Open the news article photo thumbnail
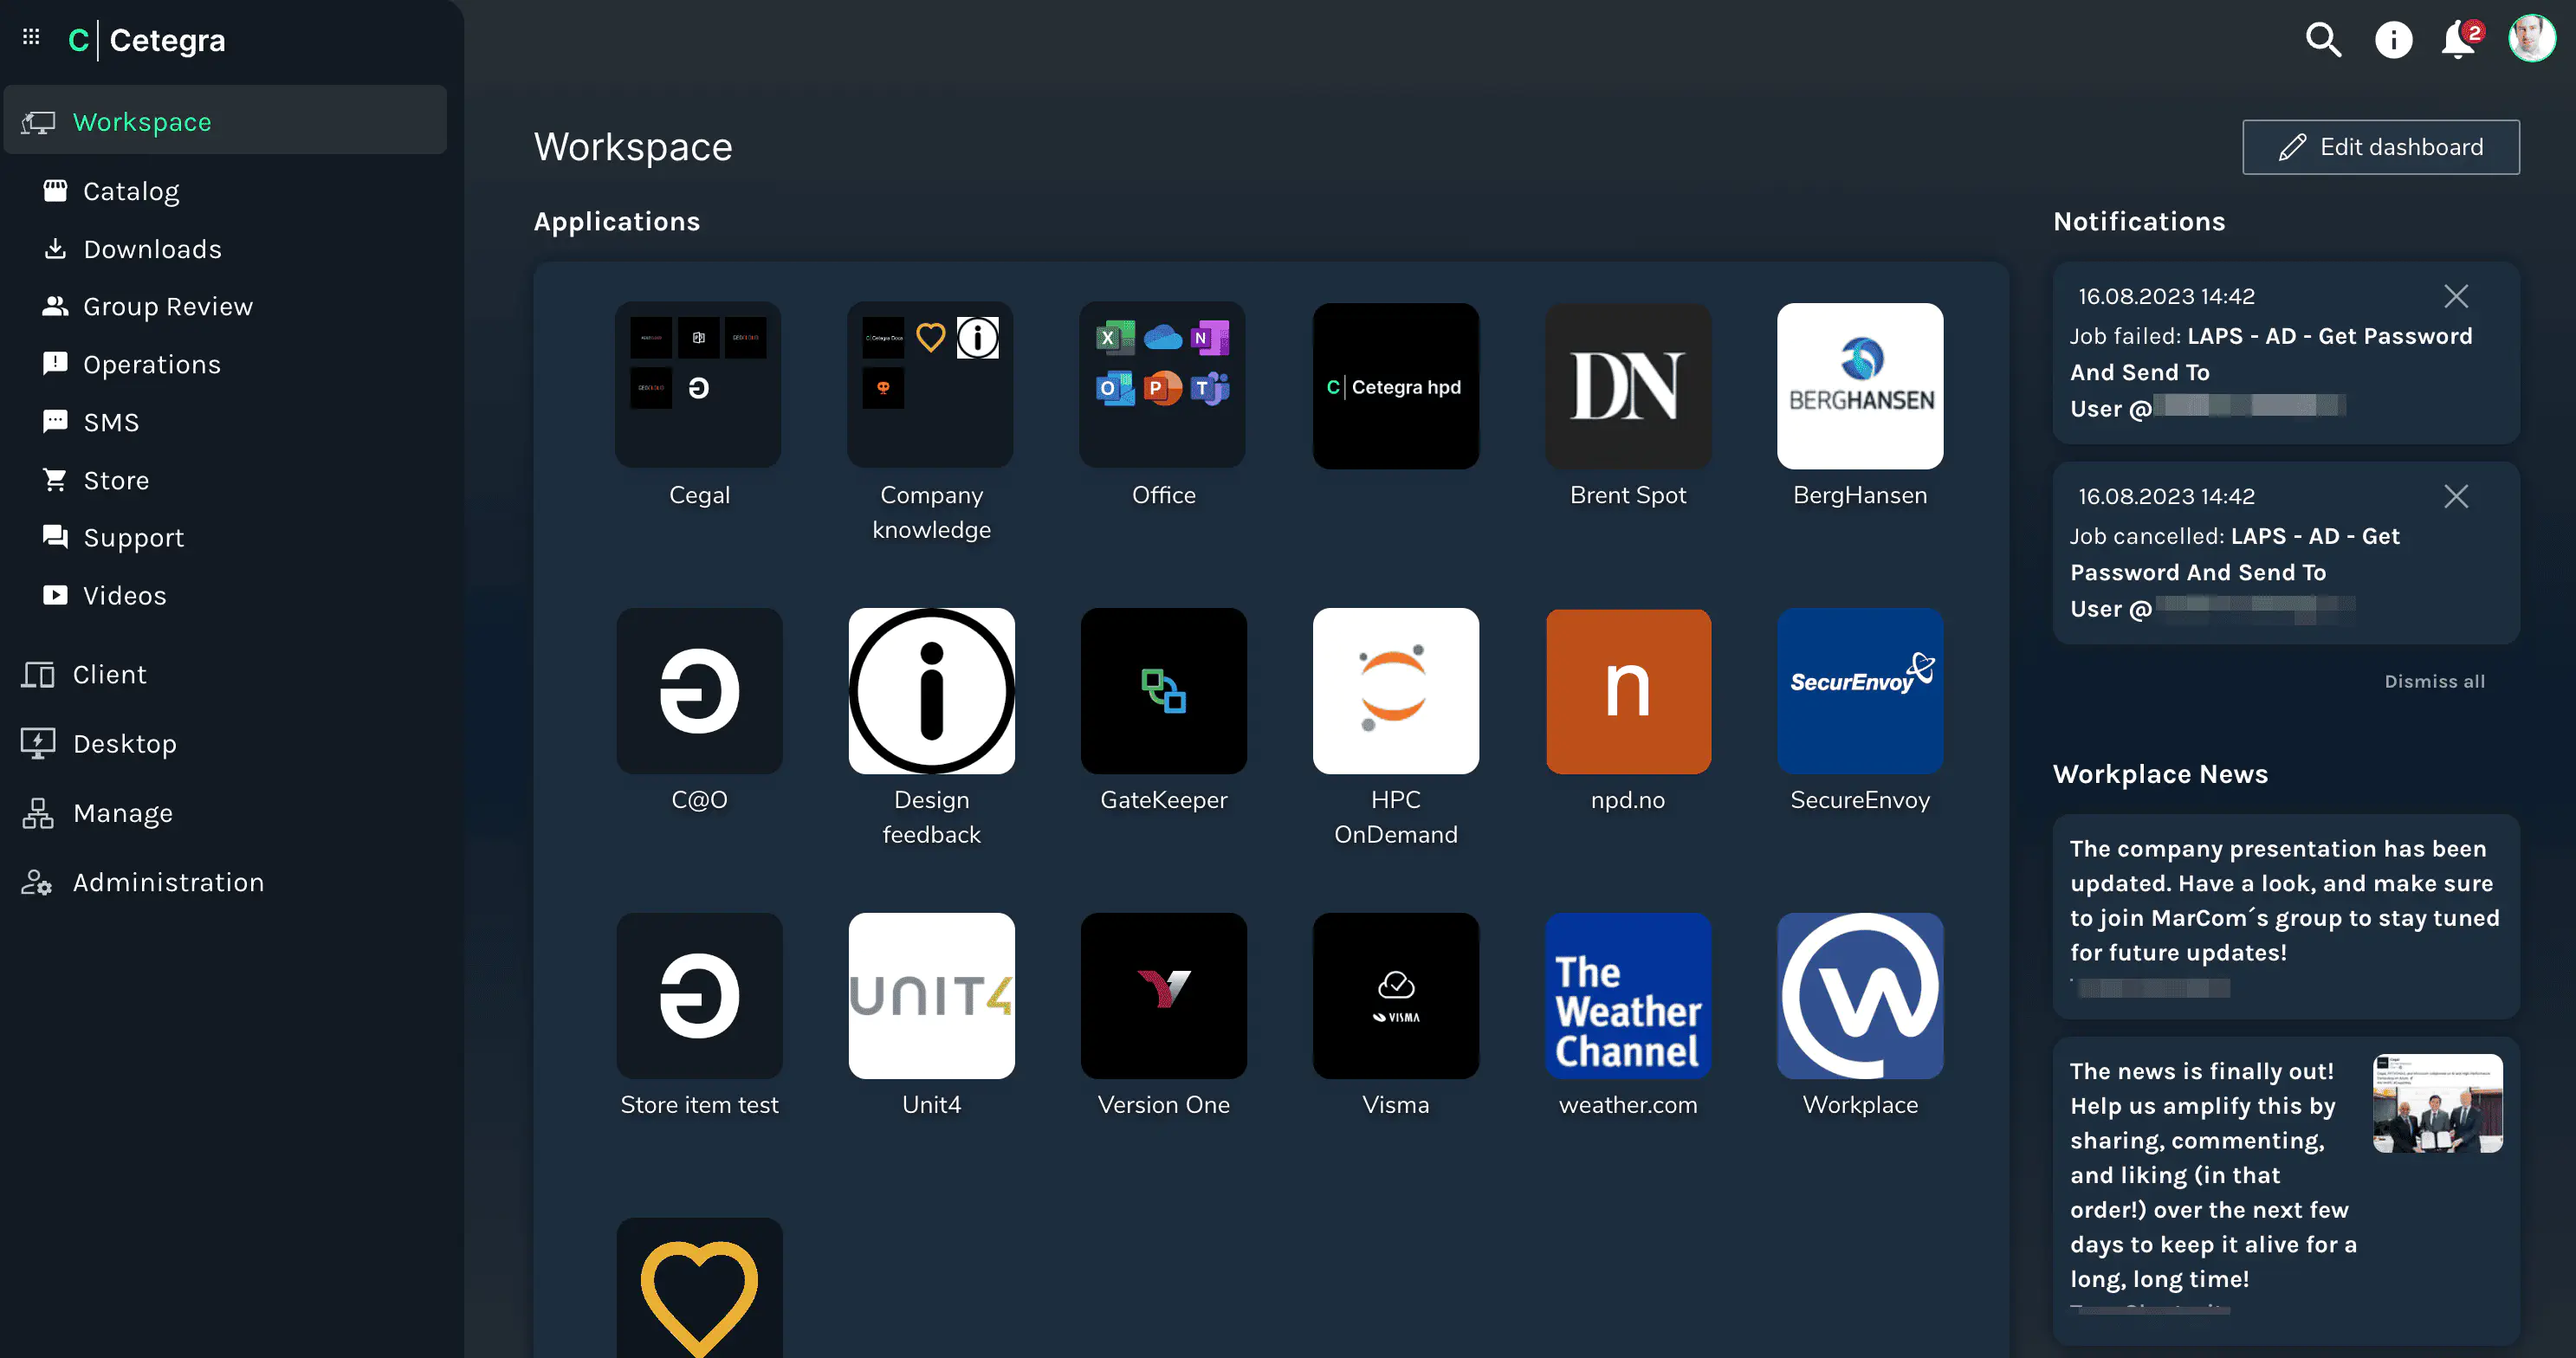This screenshot has height=1358, width=2576. (2437, 1103)
